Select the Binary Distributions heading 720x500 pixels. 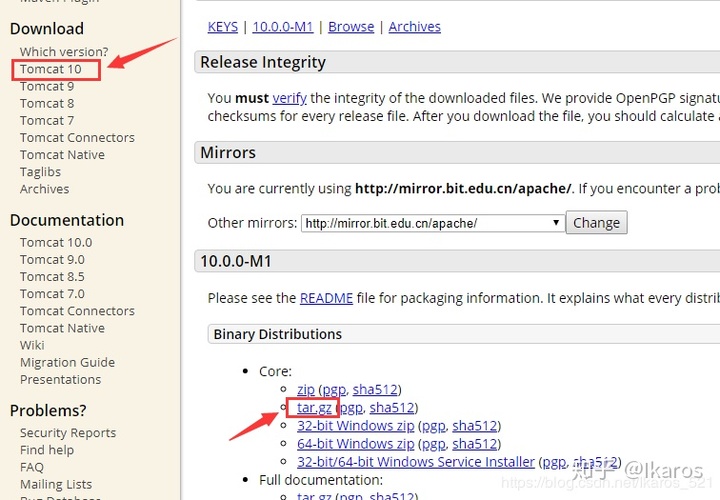(278, 334)
